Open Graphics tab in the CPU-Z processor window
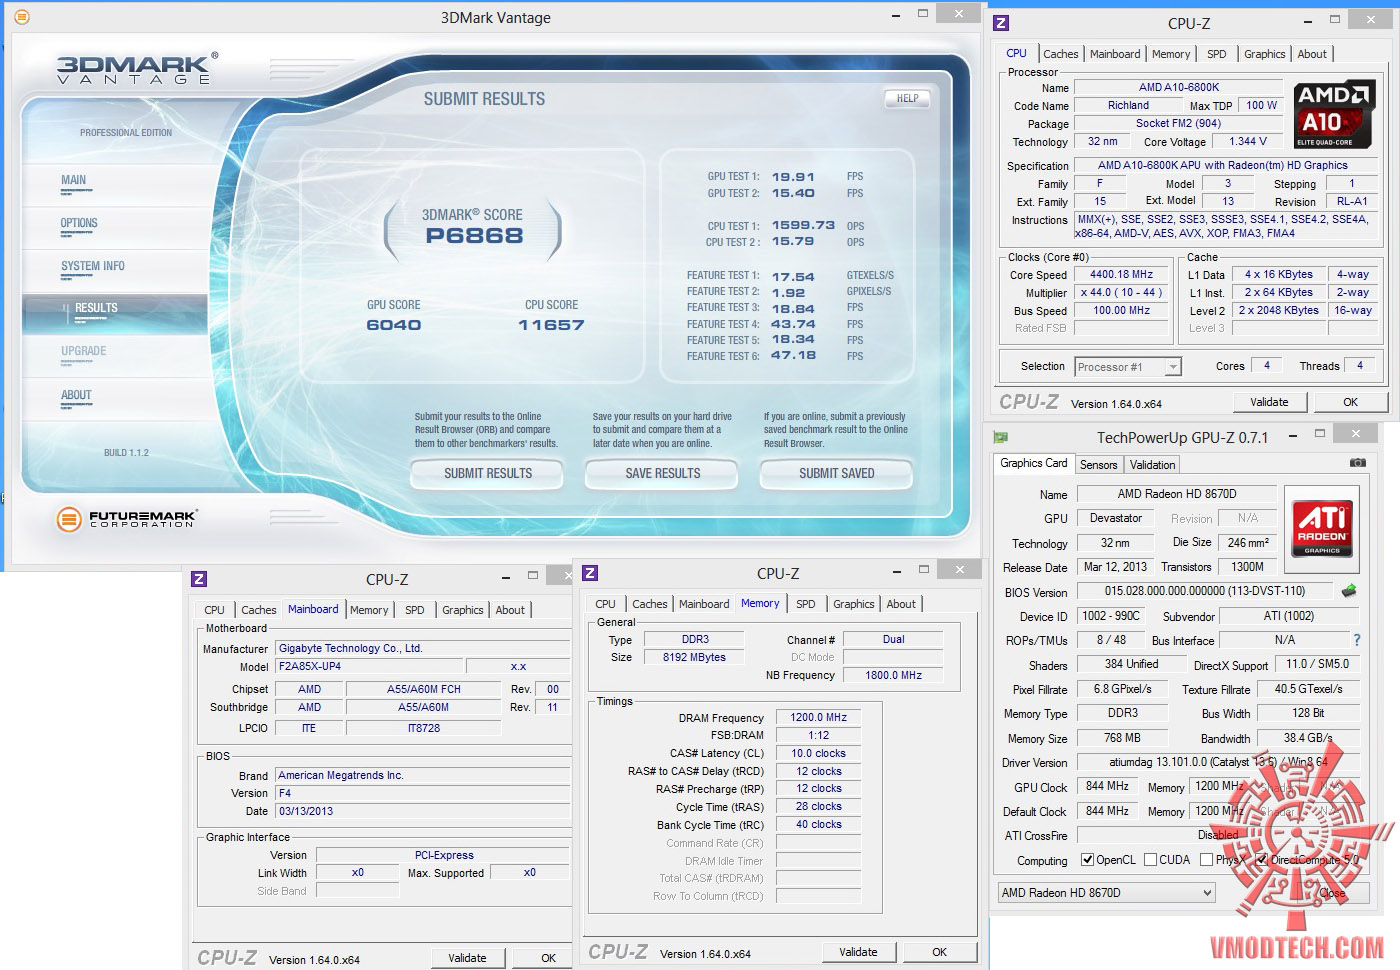The height and width of the screenshot is (970, 1400). [x=1265, y=54]
